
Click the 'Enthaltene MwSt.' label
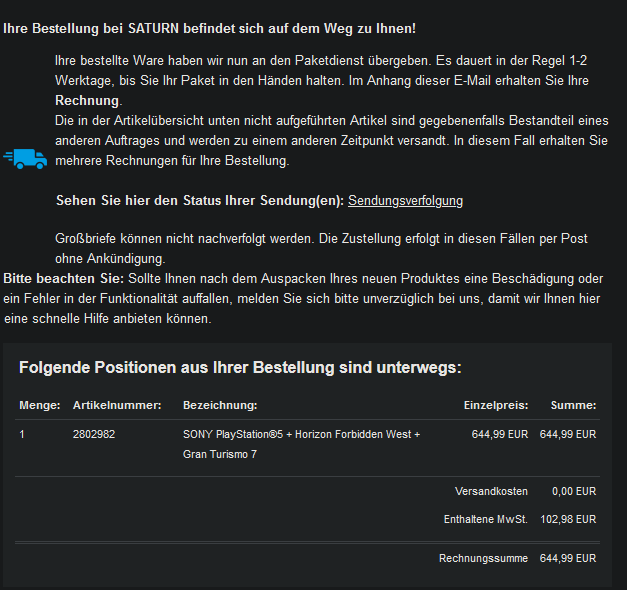point(486,519)
